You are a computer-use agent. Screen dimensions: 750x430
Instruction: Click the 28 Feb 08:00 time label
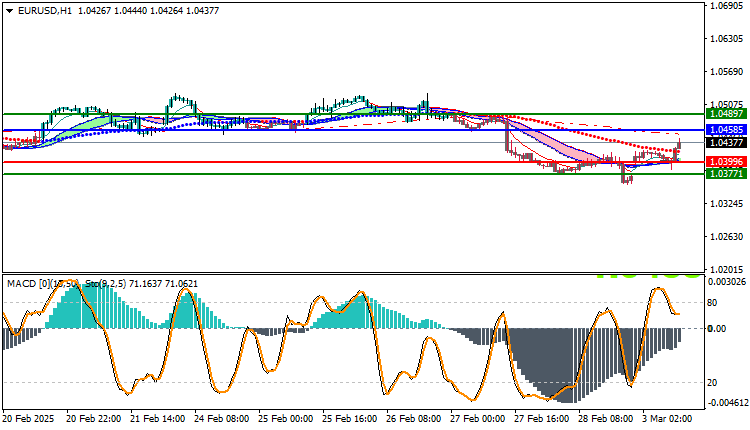[606, 419]
